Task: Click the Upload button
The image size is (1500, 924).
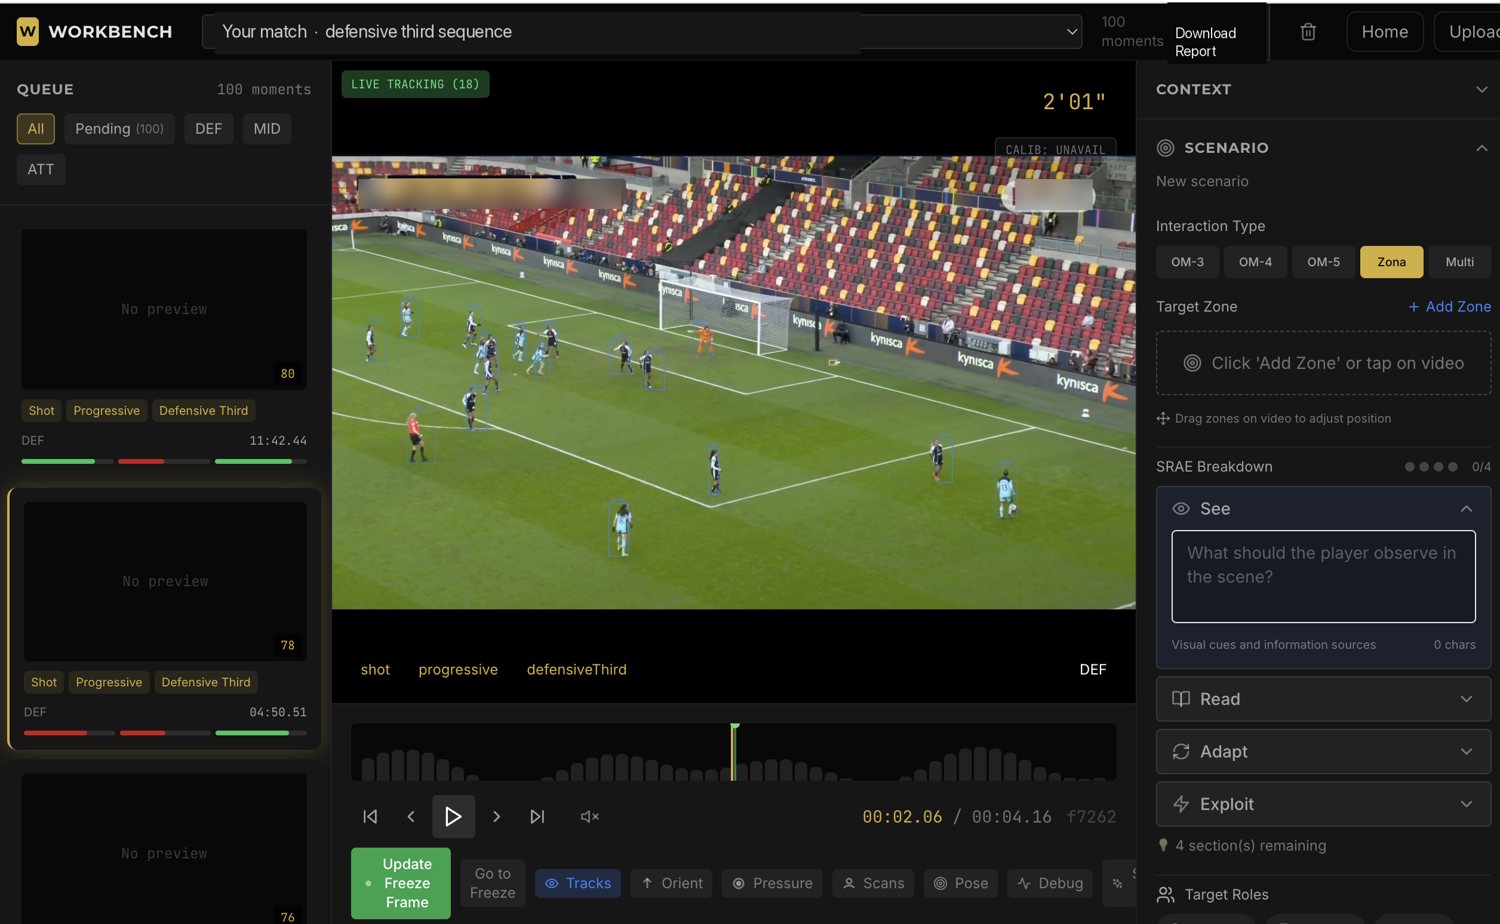Action: coord(1470,32)
